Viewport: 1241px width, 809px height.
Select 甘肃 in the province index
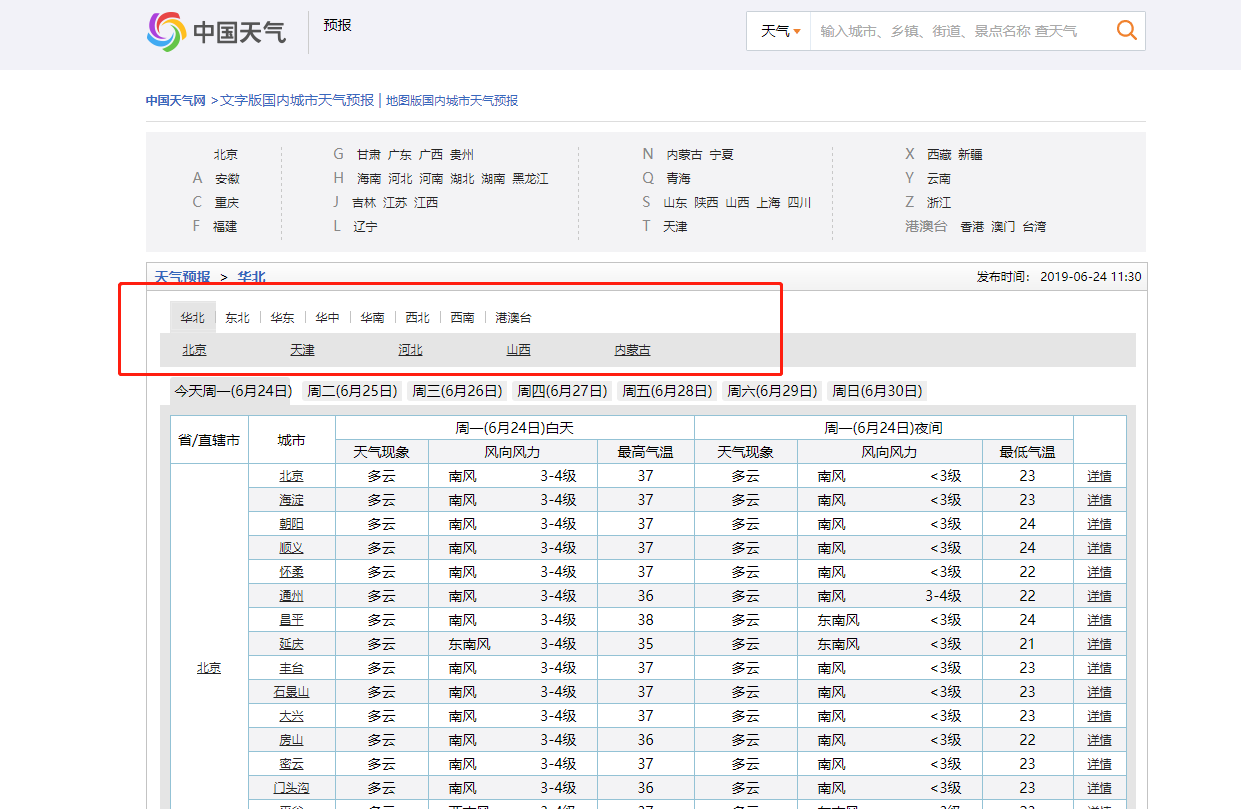pos(369,155)
